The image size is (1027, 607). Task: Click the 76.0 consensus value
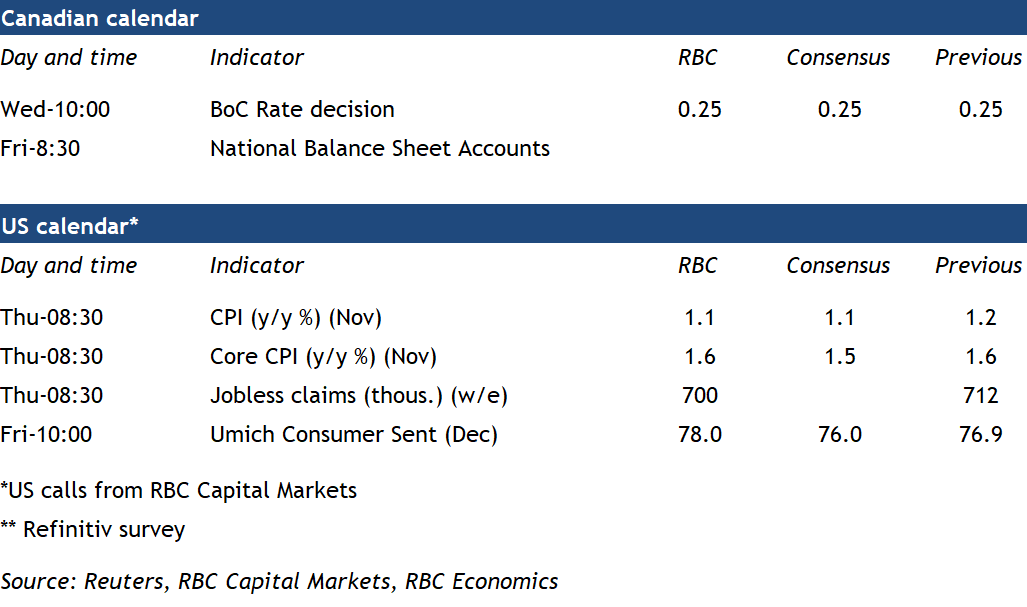coord(840,435)
